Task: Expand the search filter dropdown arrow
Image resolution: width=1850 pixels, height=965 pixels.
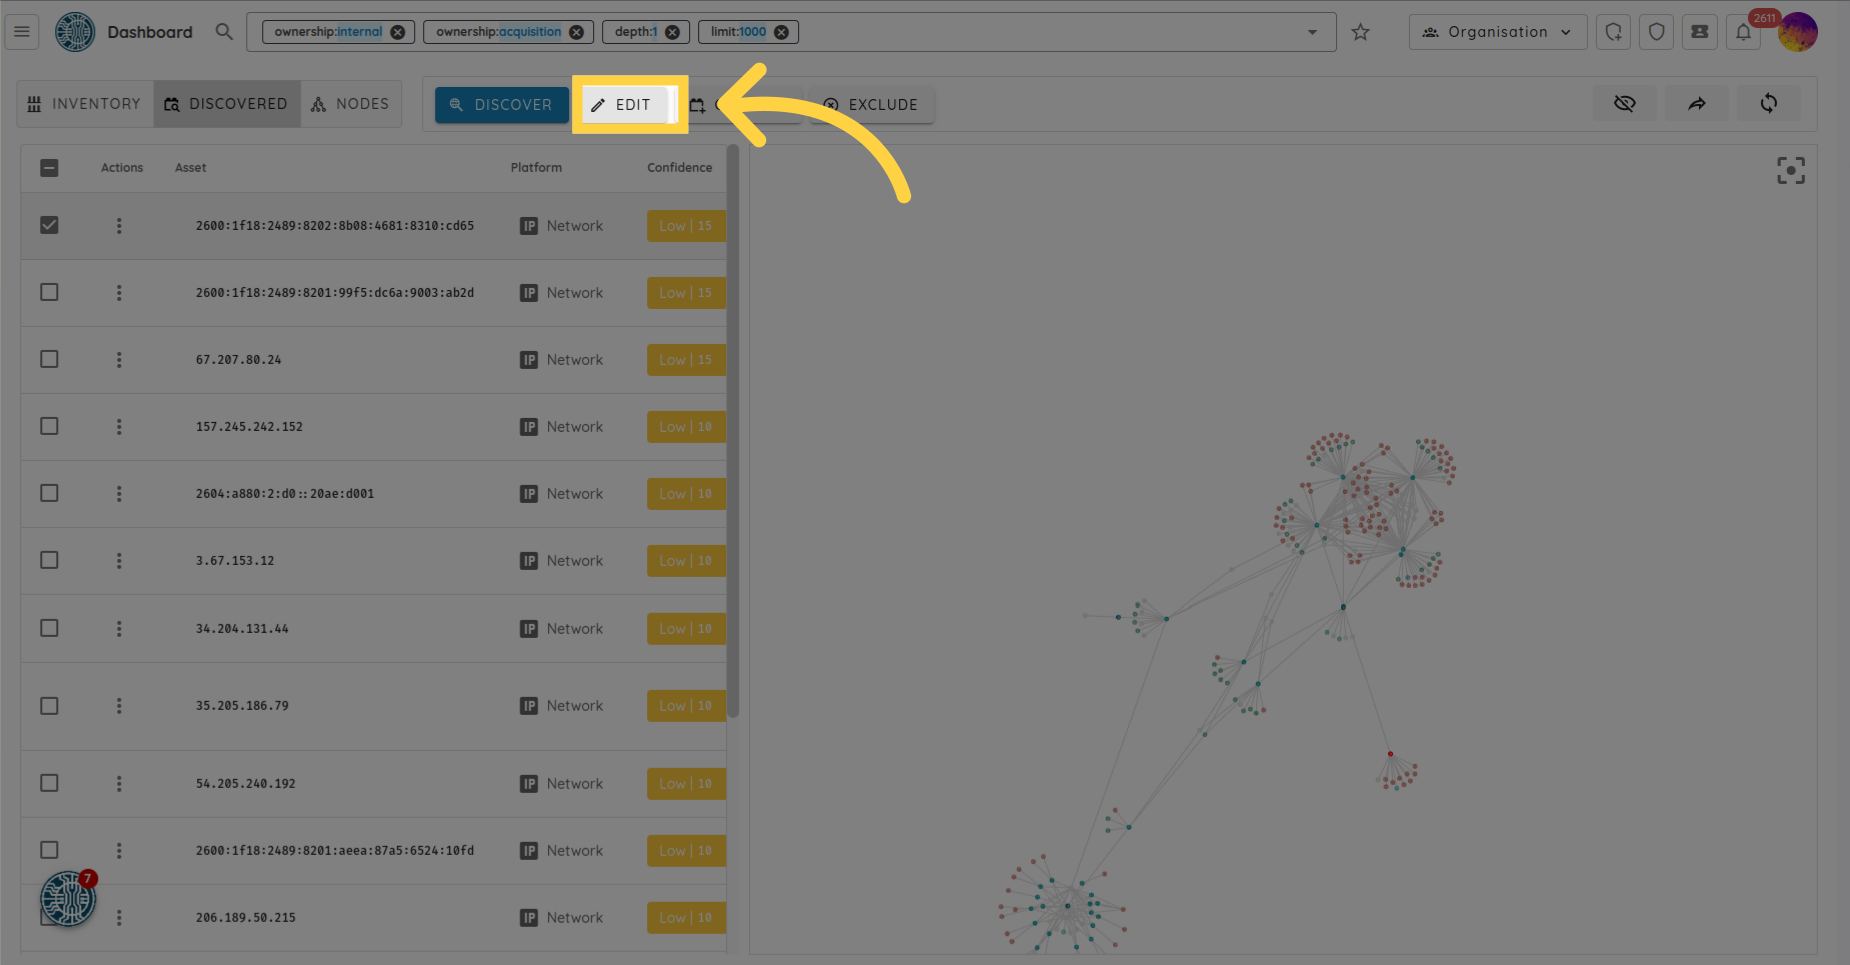Action: [1312, 32]
